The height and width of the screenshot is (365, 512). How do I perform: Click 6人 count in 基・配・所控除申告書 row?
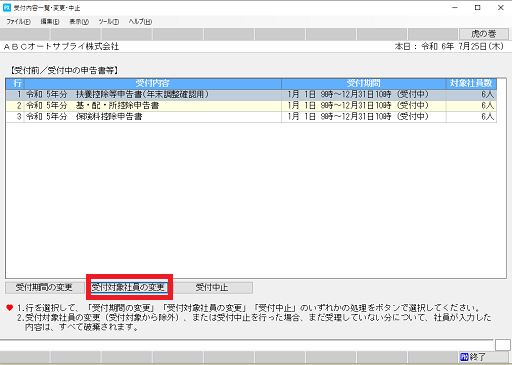(471, 105)
